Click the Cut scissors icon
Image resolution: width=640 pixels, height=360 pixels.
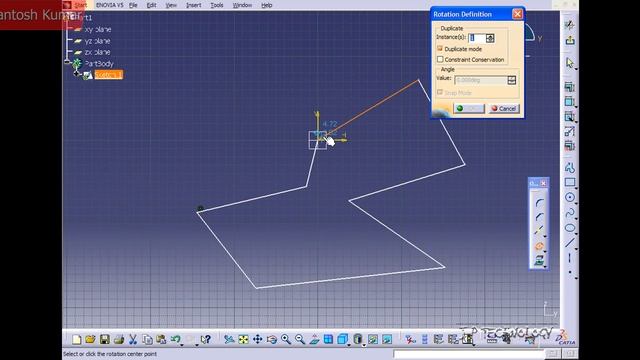tap(133, 339)
